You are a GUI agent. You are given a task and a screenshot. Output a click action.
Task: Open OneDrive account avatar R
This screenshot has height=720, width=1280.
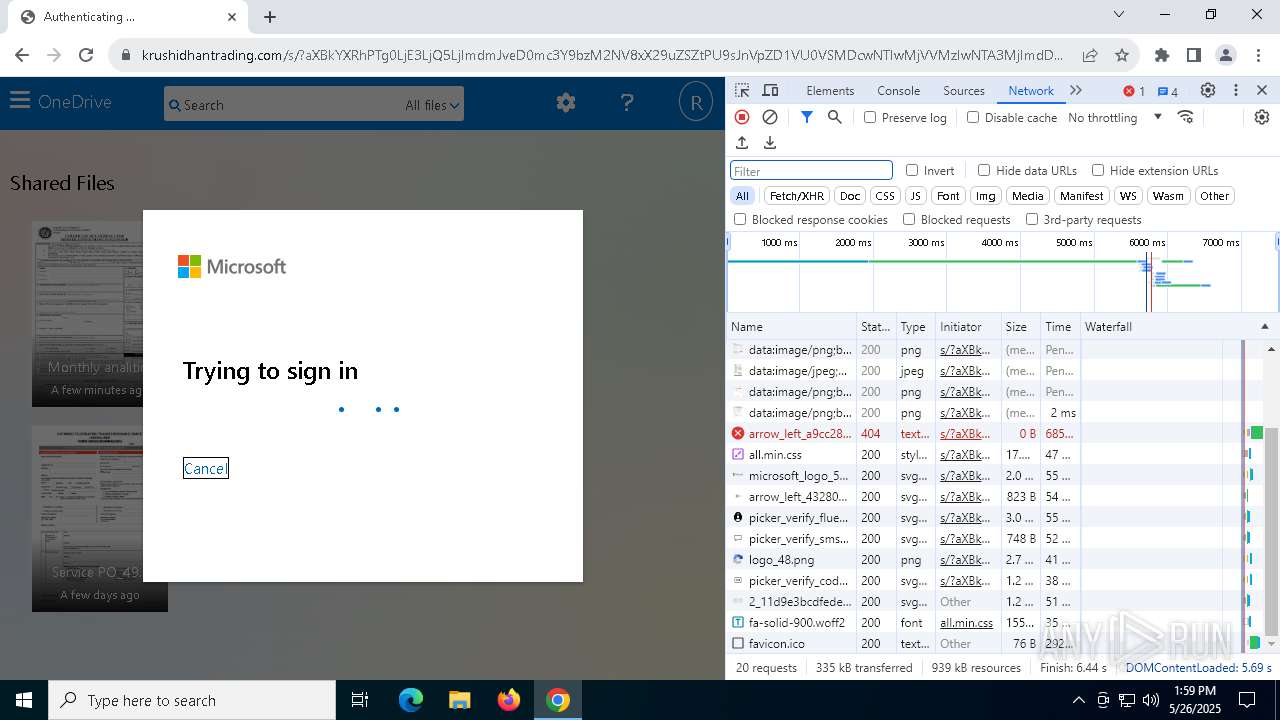click(695, 102)
